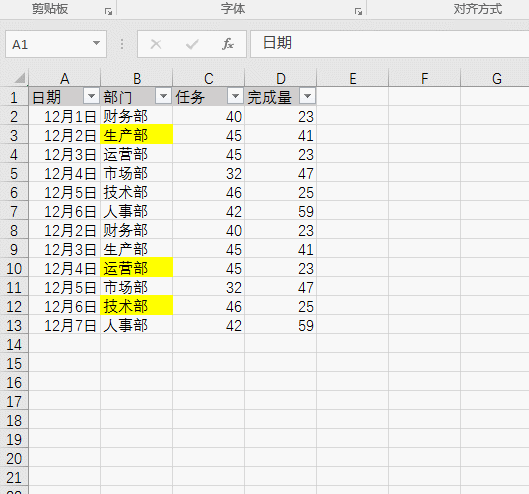
Task: Click the 市场部 cell in row 11
Action: point(137,287)
